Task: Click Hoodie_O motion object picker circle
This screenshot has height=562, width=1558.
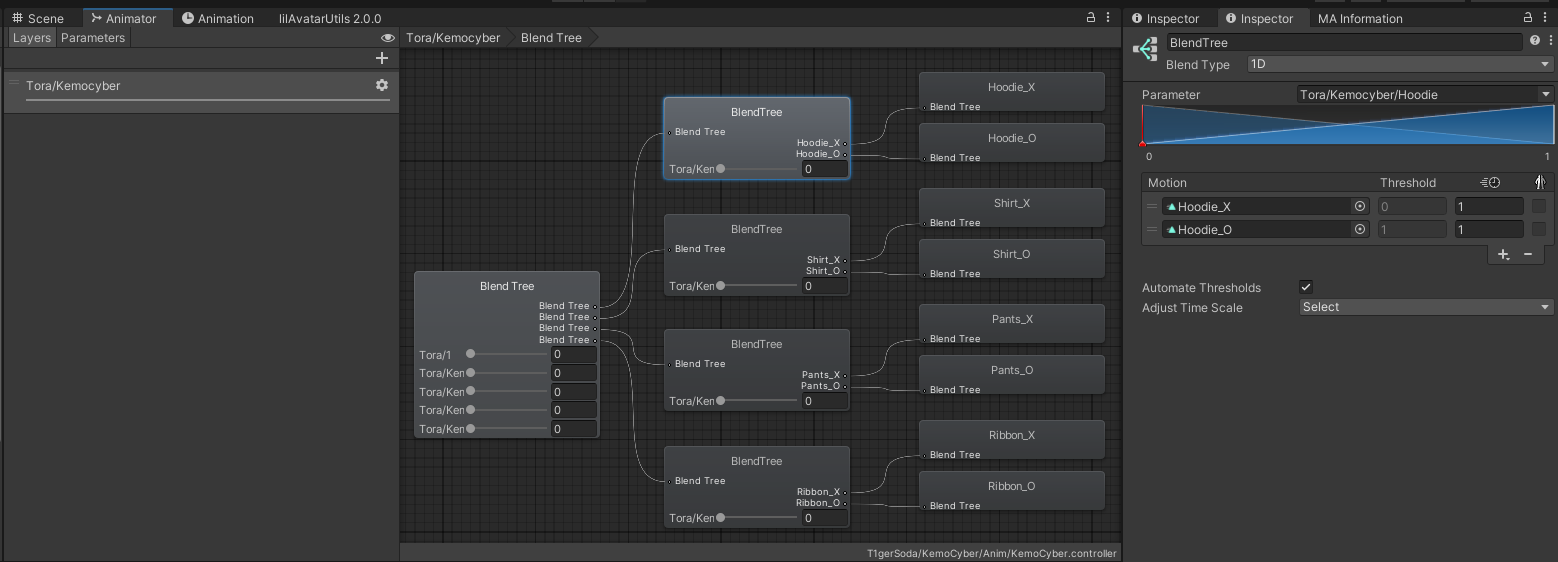Action: pyautogui.click(x=1360, y=230)
